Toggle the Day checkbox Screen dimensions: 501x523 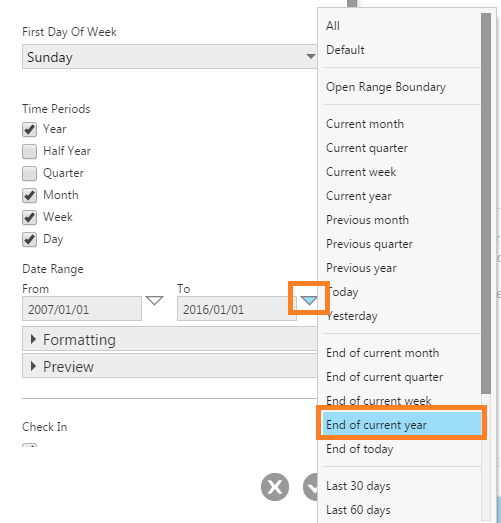click(x=29, y=239)
